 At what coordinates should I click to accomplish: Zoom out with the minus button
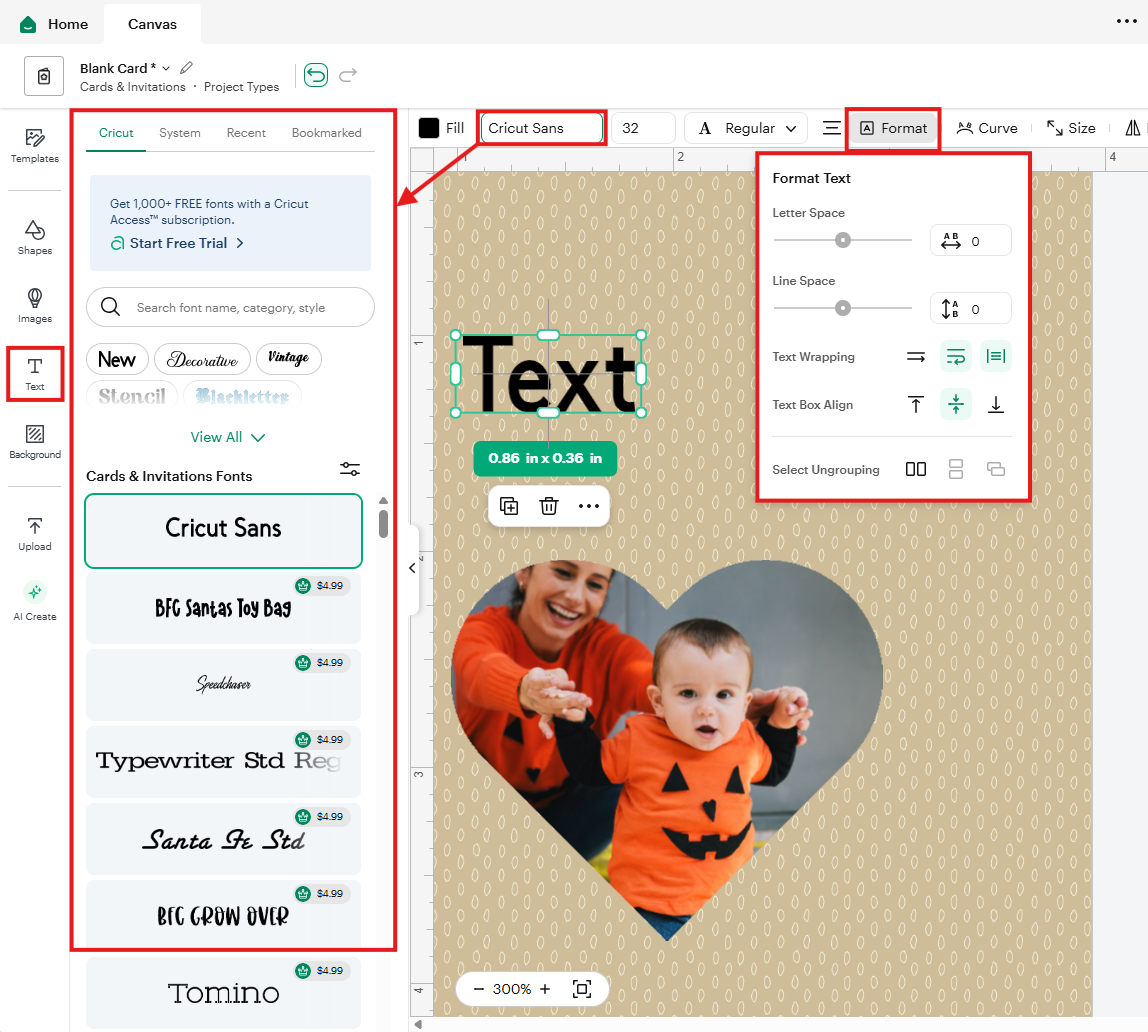point(479,990)
